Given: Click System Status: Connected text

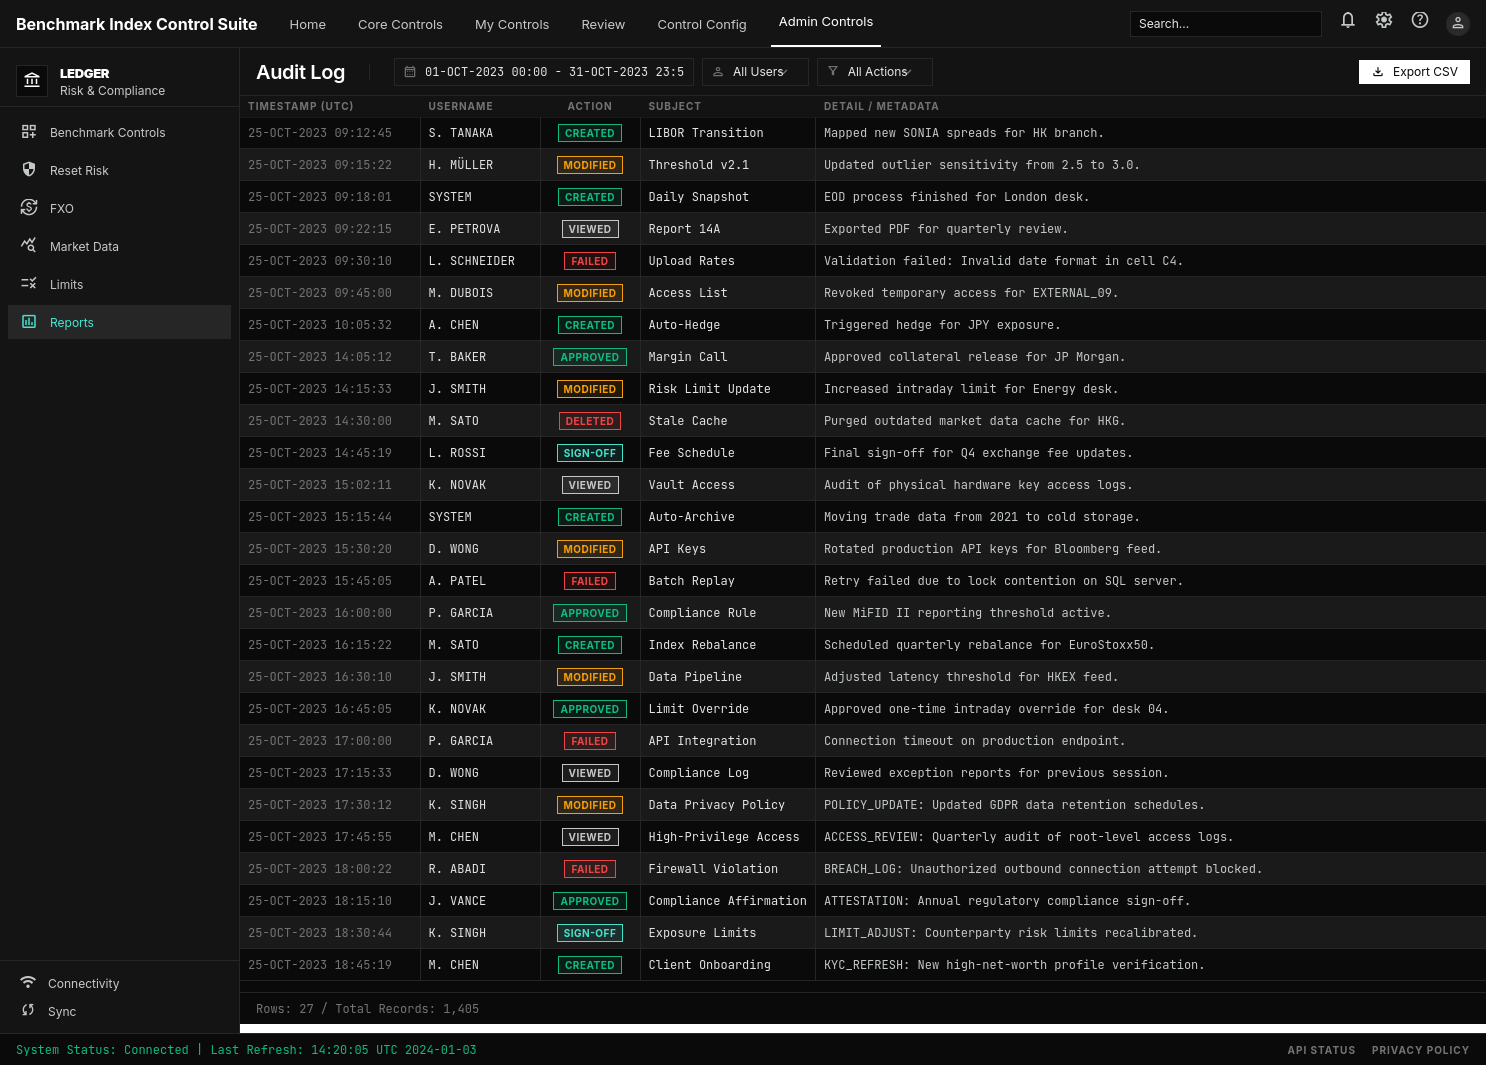Looking at the screenshot, I should click(x=102, y=1050).
